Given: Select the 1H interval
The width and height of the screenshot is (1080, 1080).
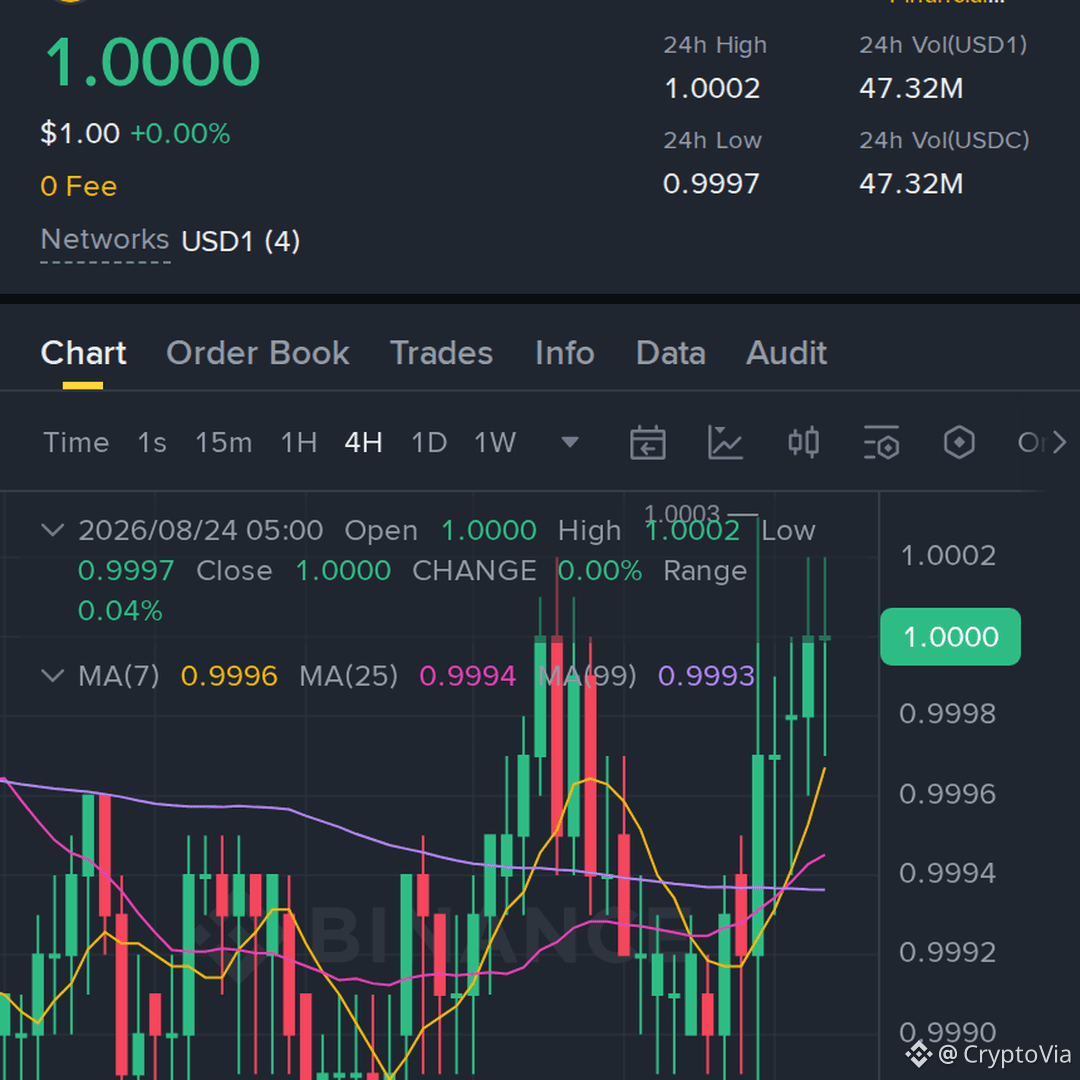Looking at the screenshot, I should [x=299, y=442].
